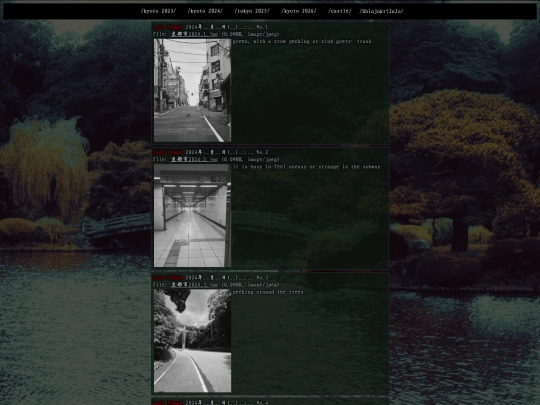
Task: Open the last nav link after /castle/
Action: pyautogui.click(x=382, y=11)
